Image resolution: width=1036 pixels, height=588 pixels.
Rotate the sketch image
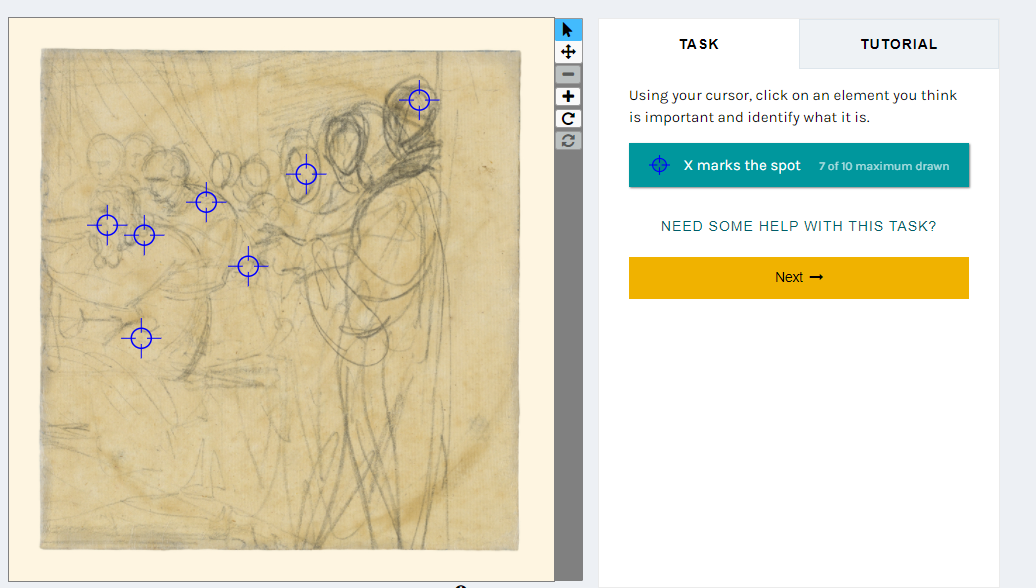click(x=568, y=119)
